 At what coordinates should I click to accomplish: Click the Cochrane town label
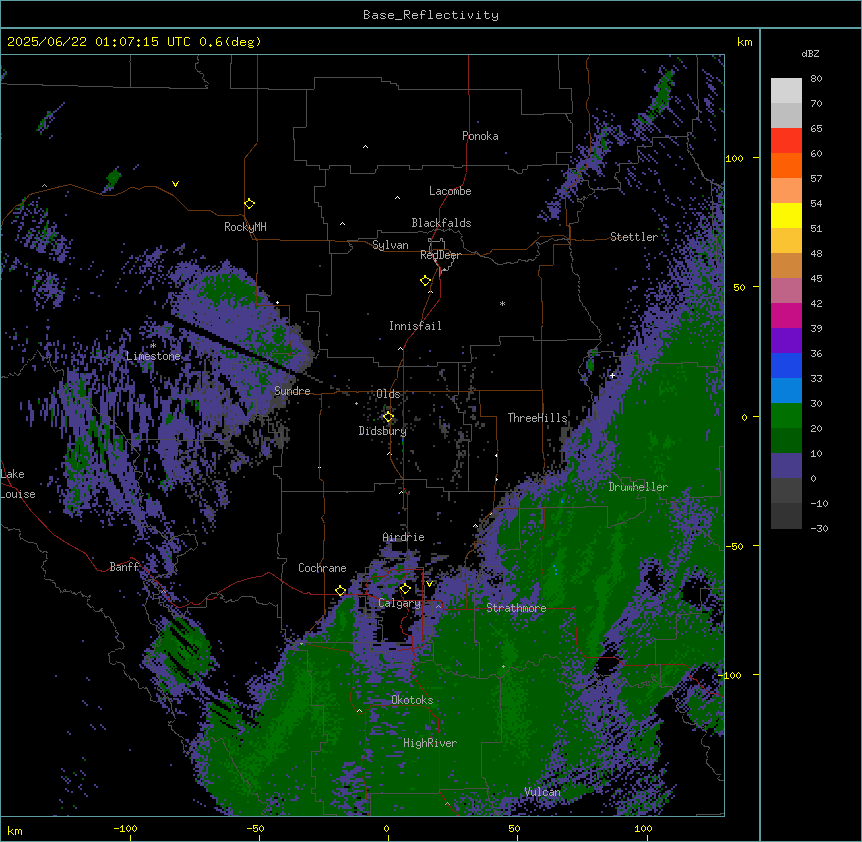pyautogui.click(x=322, y=568)
